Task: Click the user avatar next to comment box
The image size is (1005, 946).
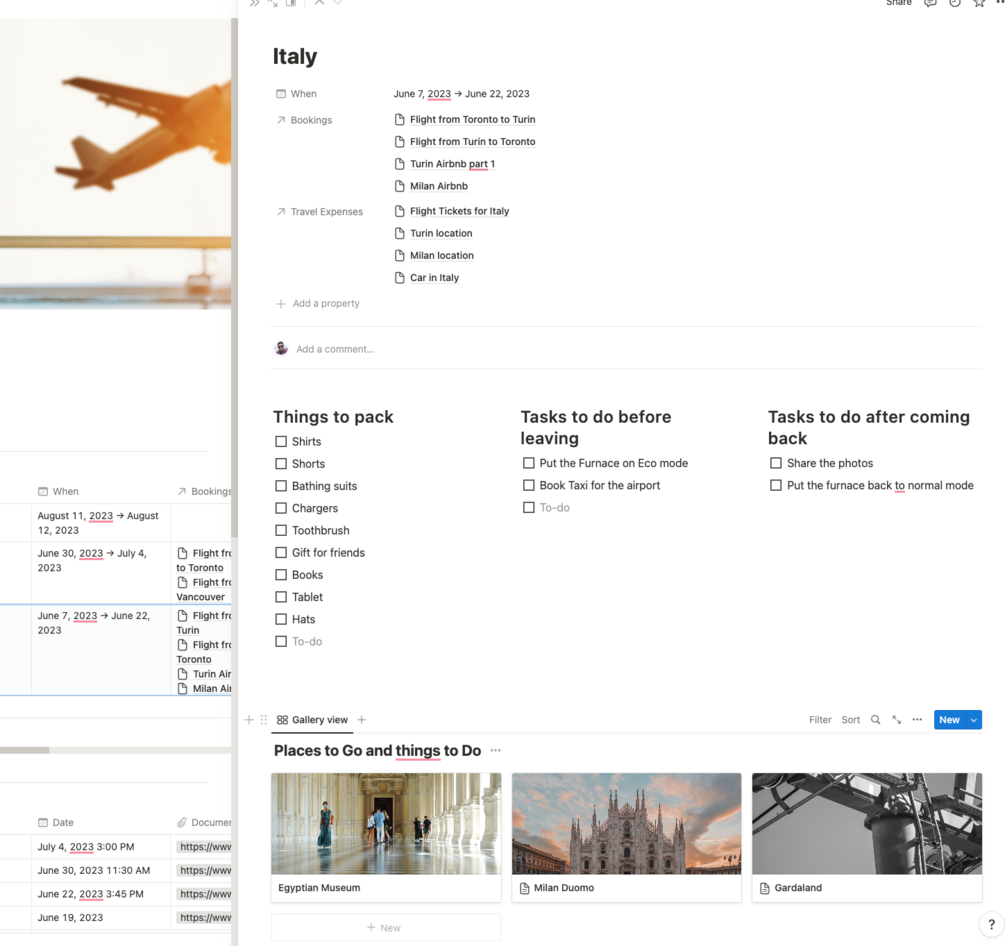Action: 281,349
